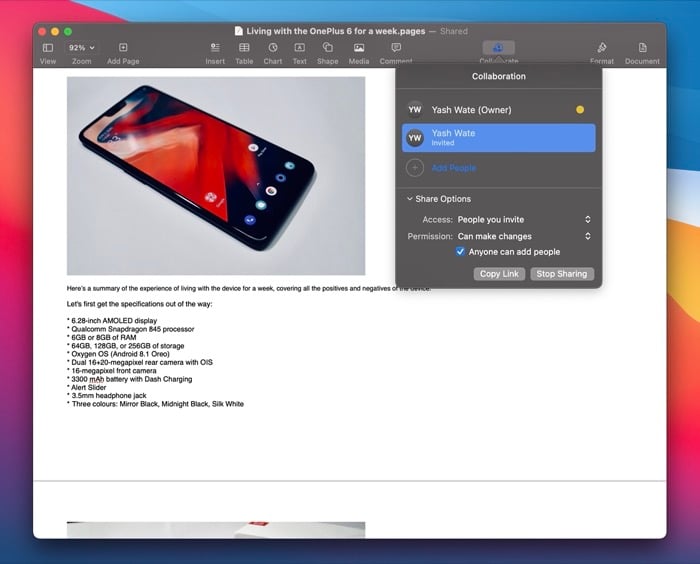Image resolution: width=700 pixels, height=564 pixels.
Task: Click 'Dual 16+20-megapixel rear camera with OIS' line
Action: pos(142,362)
